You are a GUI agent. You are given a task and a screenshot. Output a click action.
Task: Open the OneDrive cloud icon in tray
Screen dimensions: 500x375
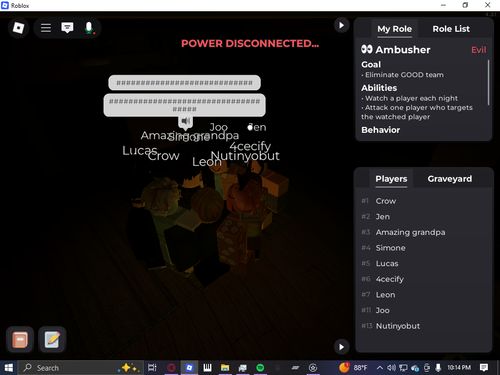coord(415,368)
